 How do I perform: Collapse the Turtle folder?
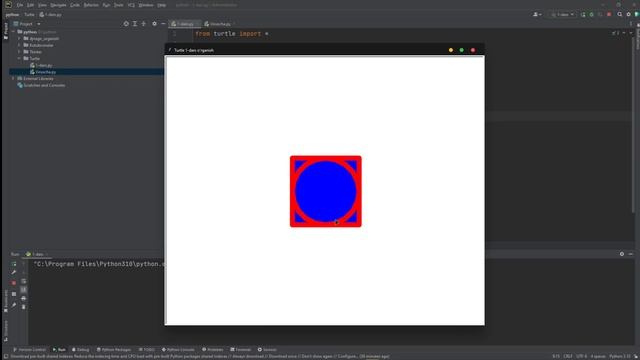point(19,59)
